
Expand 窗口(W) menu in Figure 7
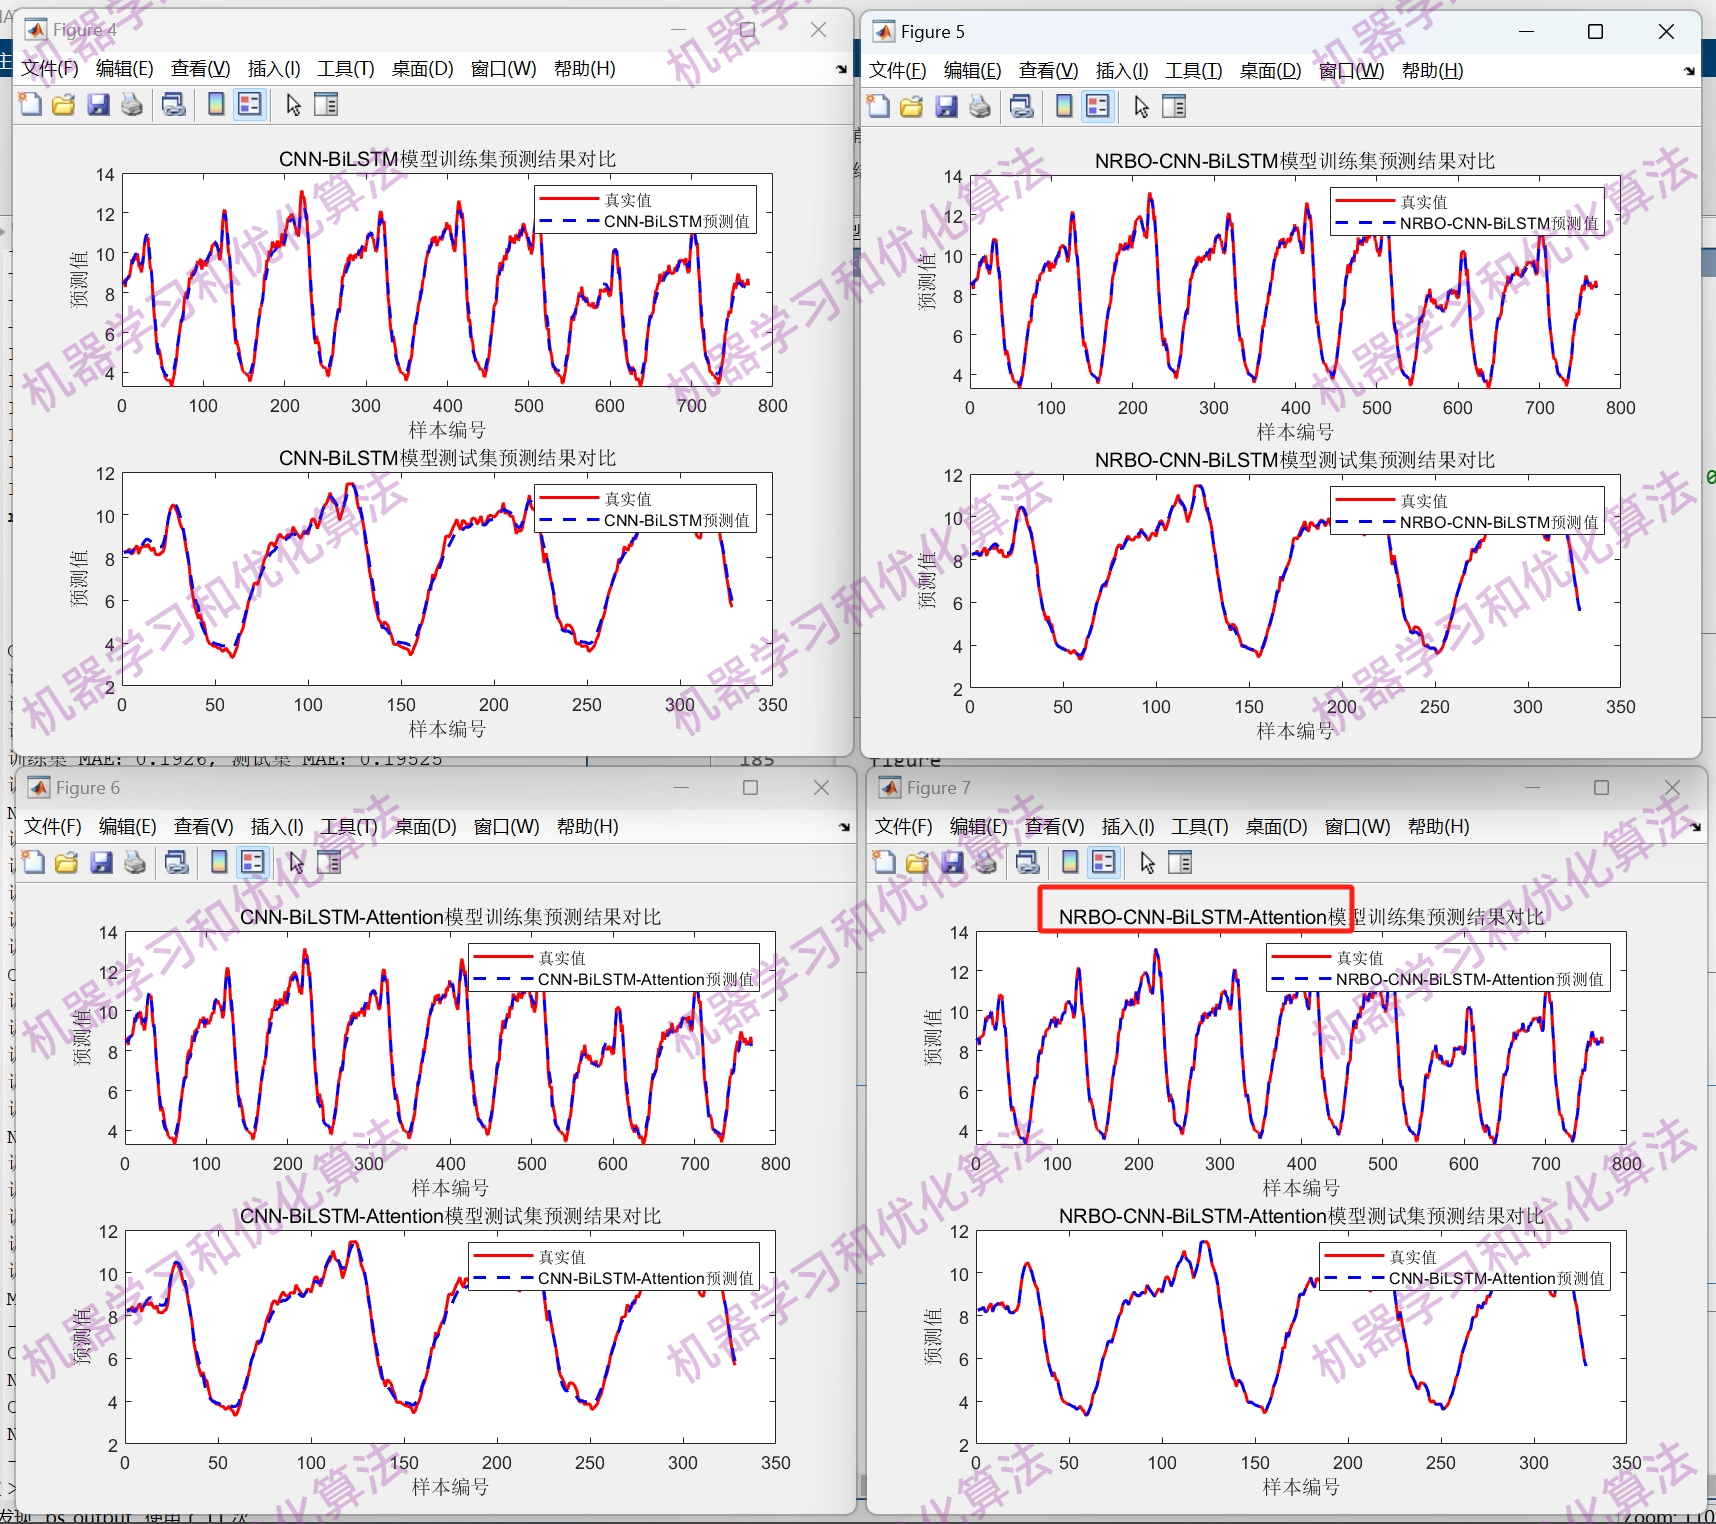(x=1357, y=826)
